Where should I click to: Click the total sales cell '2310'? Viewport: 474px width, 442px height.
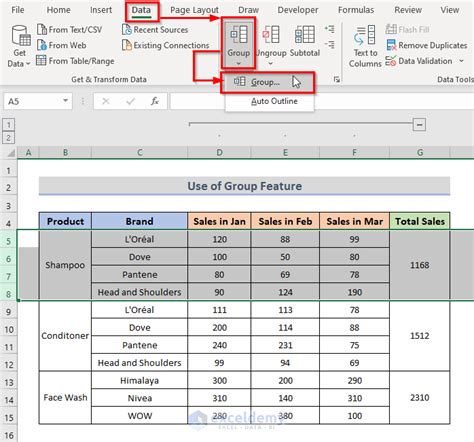click(420, 398)
